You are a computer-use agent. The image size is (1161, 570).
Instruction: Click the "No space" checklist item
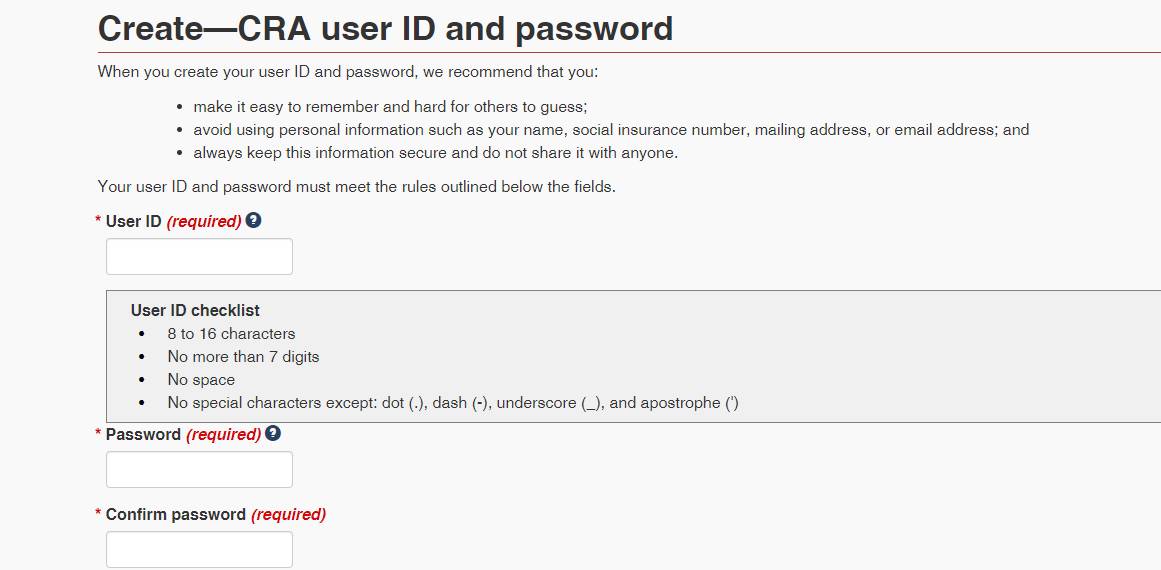pyautogui.click(x=201, y=380)
